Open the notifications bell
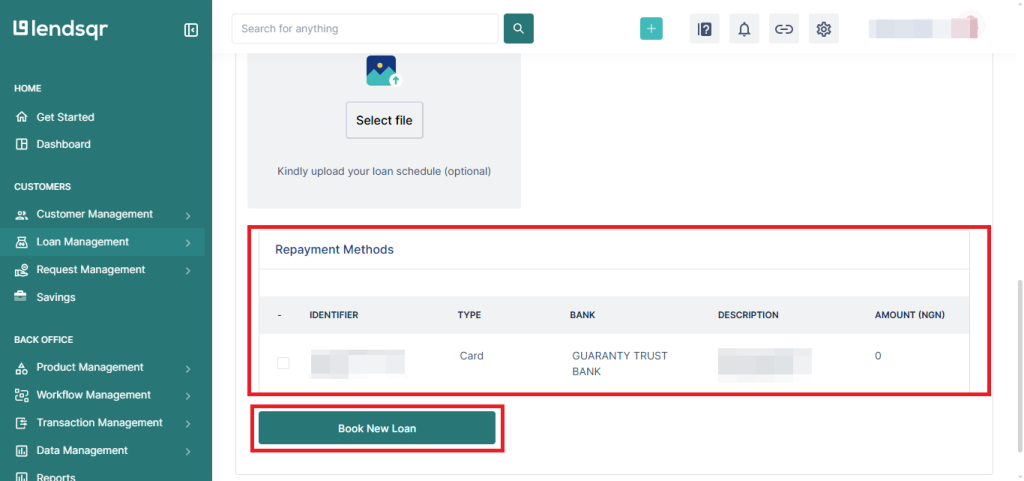1024x481 pixels. tap(744, 29)
